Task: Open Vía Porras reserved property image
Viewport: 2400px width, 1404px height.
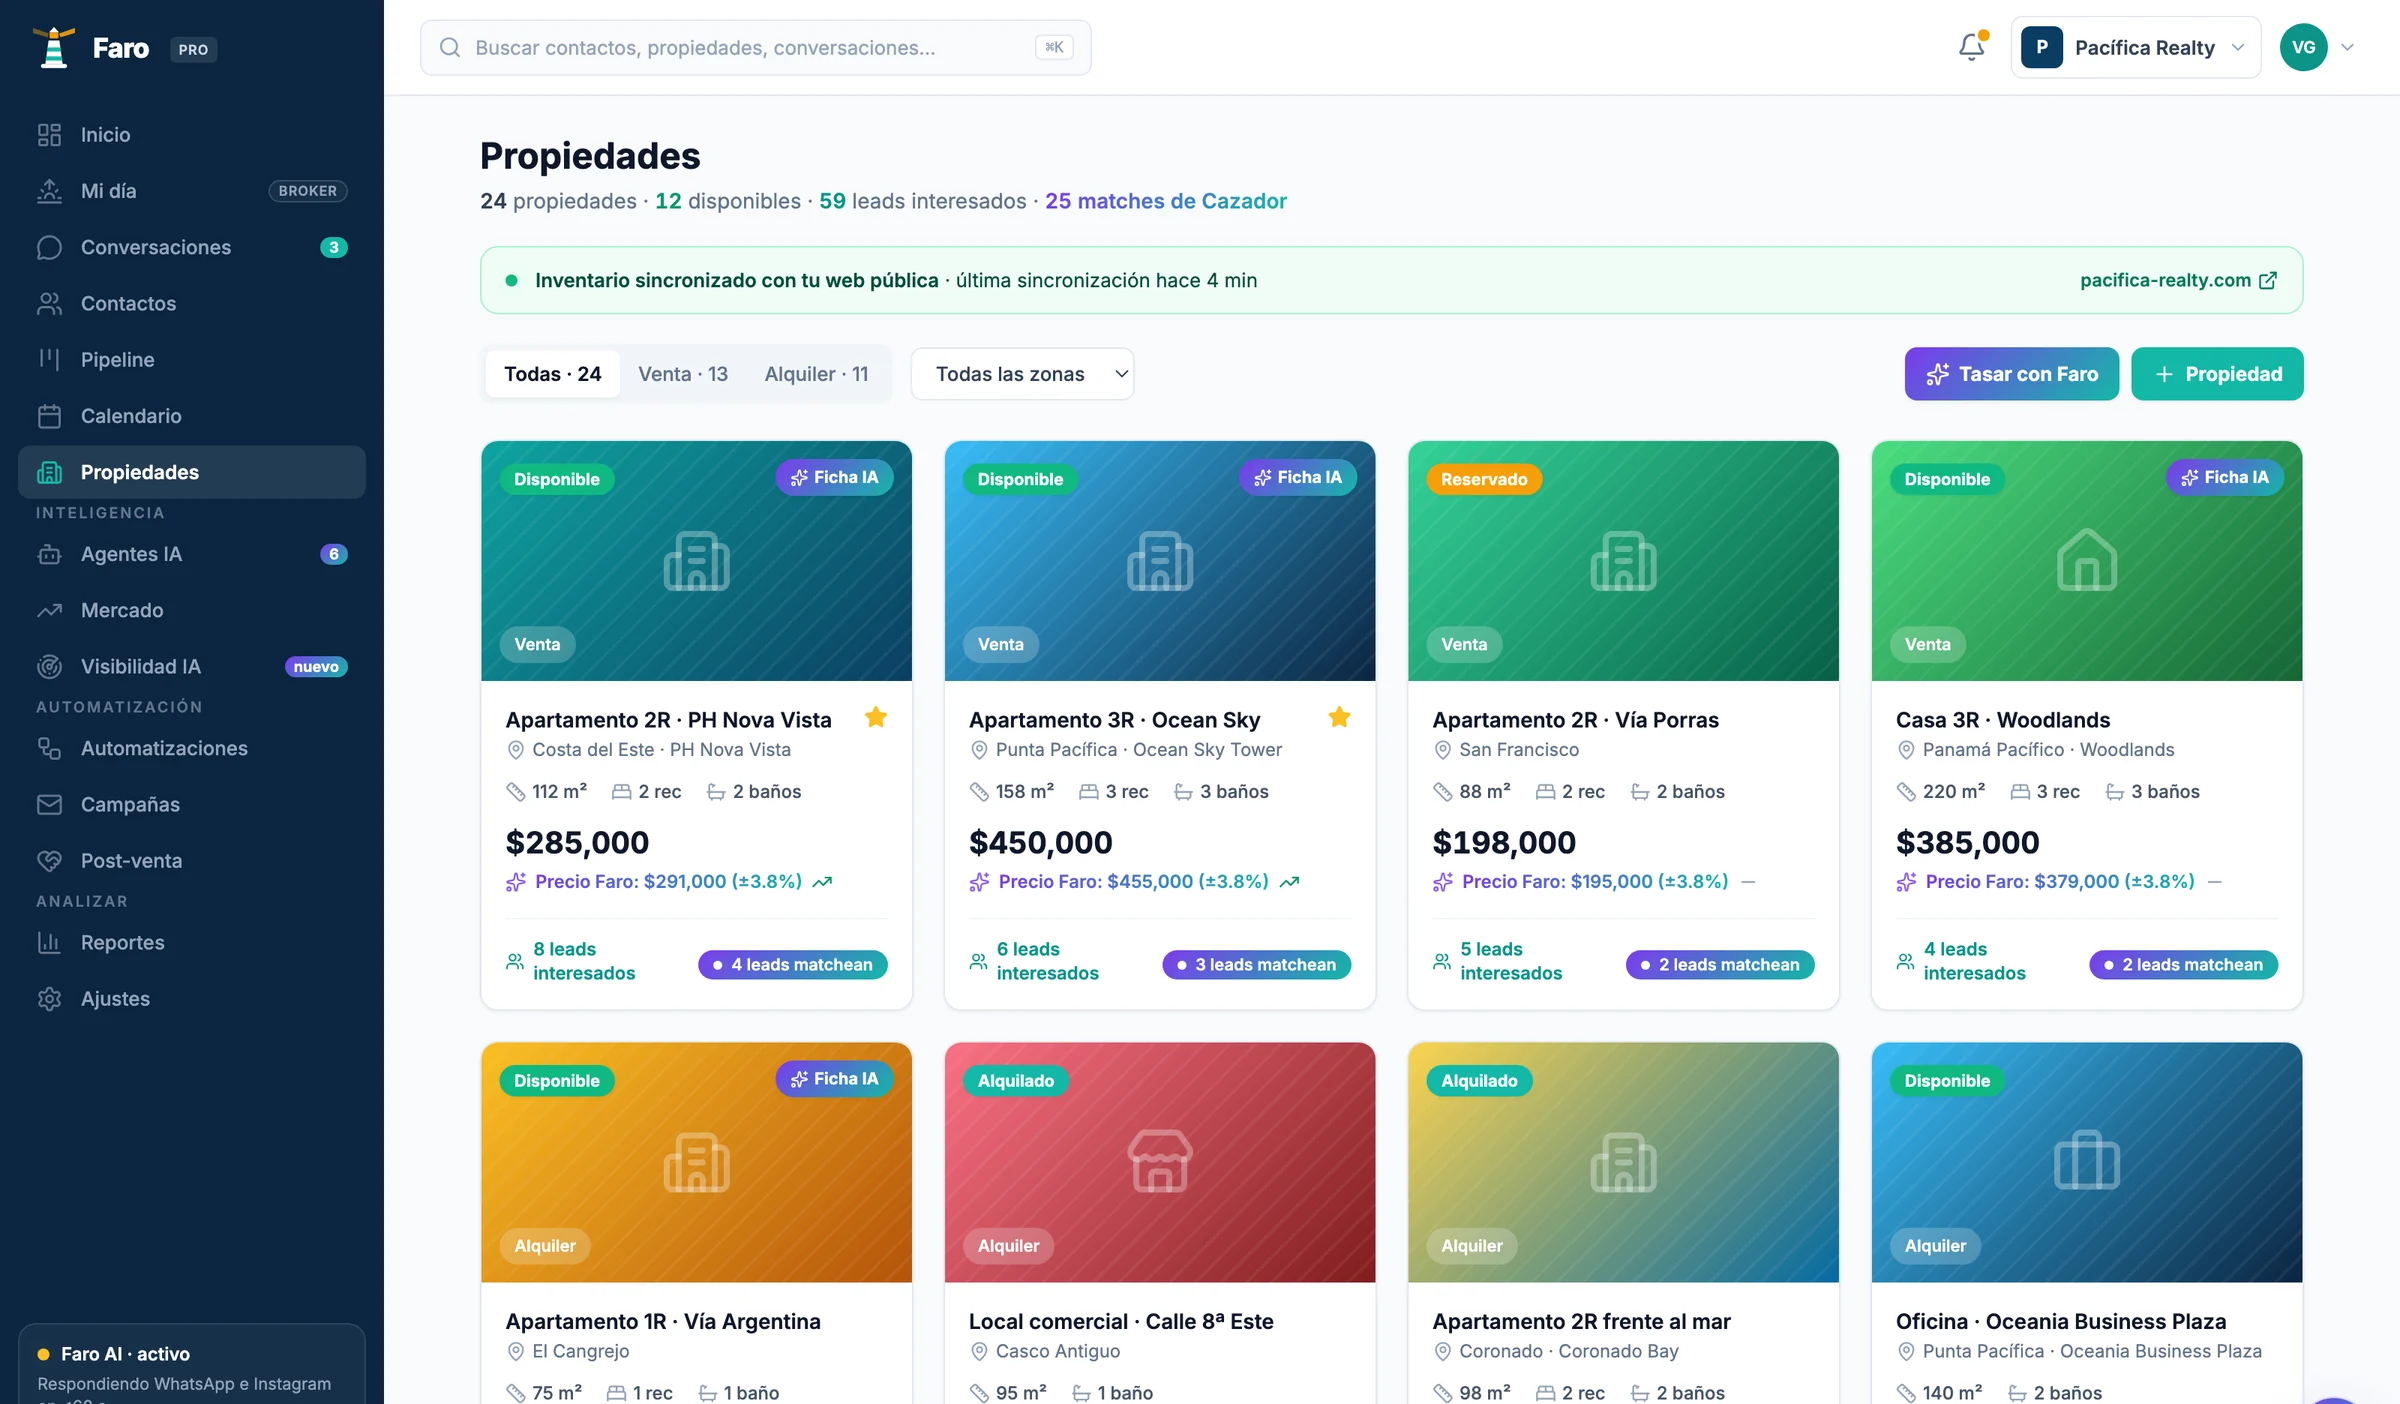Action: [x=1623, y=561]
